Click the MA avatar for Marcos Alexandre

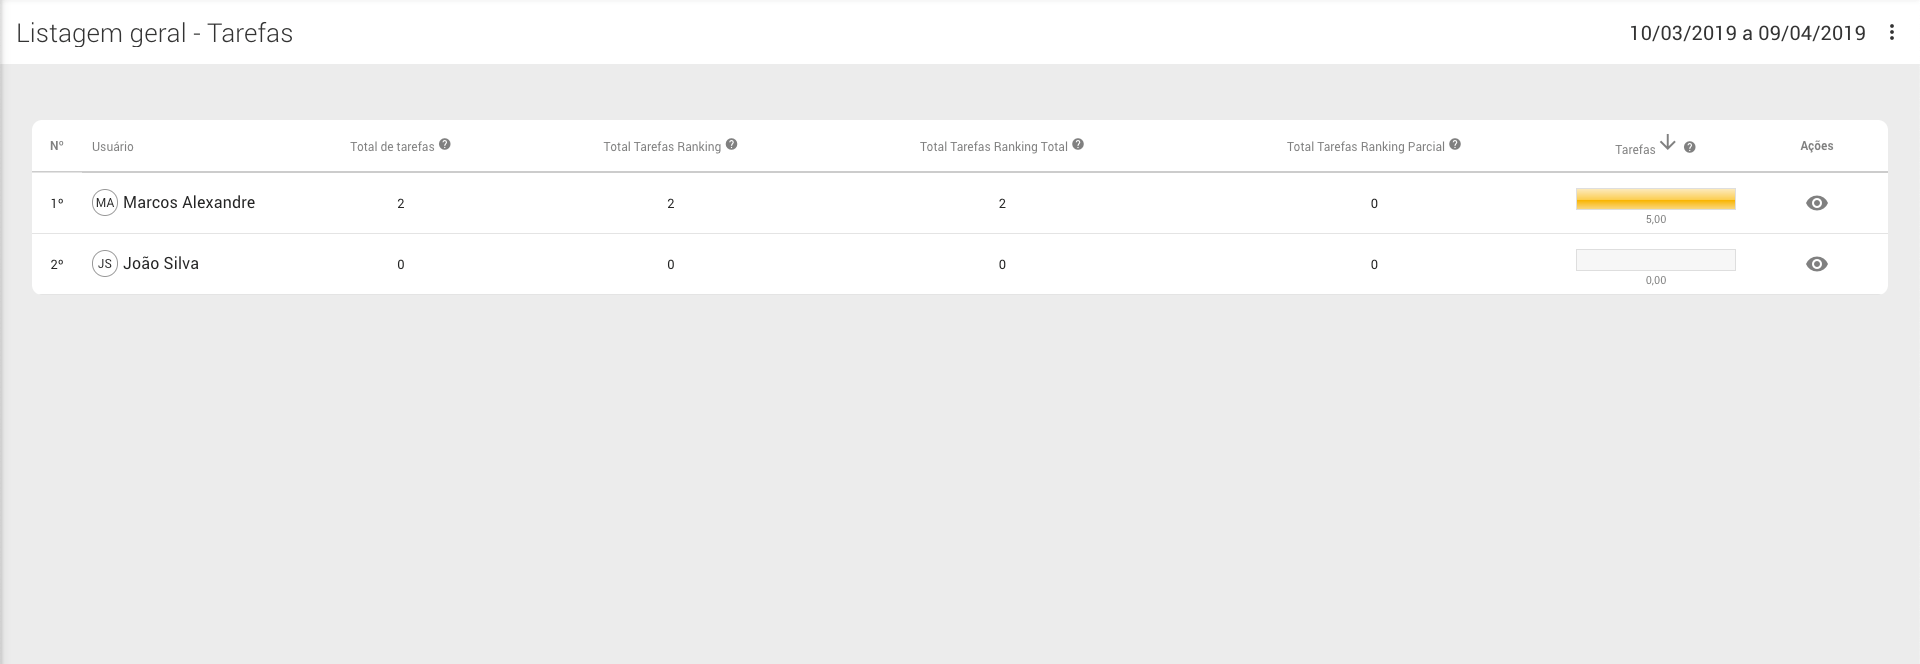[x=105, y=203]
